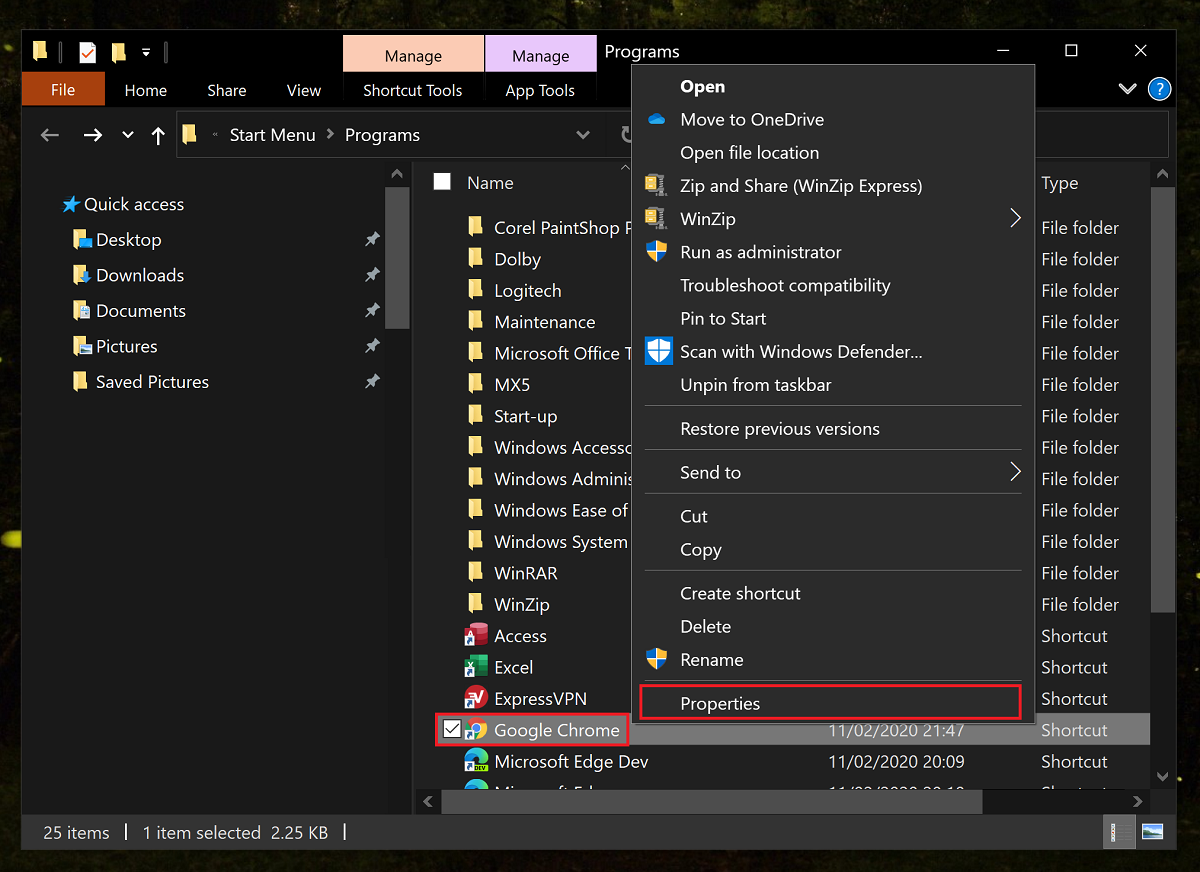Click the Type column header

pos(1060,183)
